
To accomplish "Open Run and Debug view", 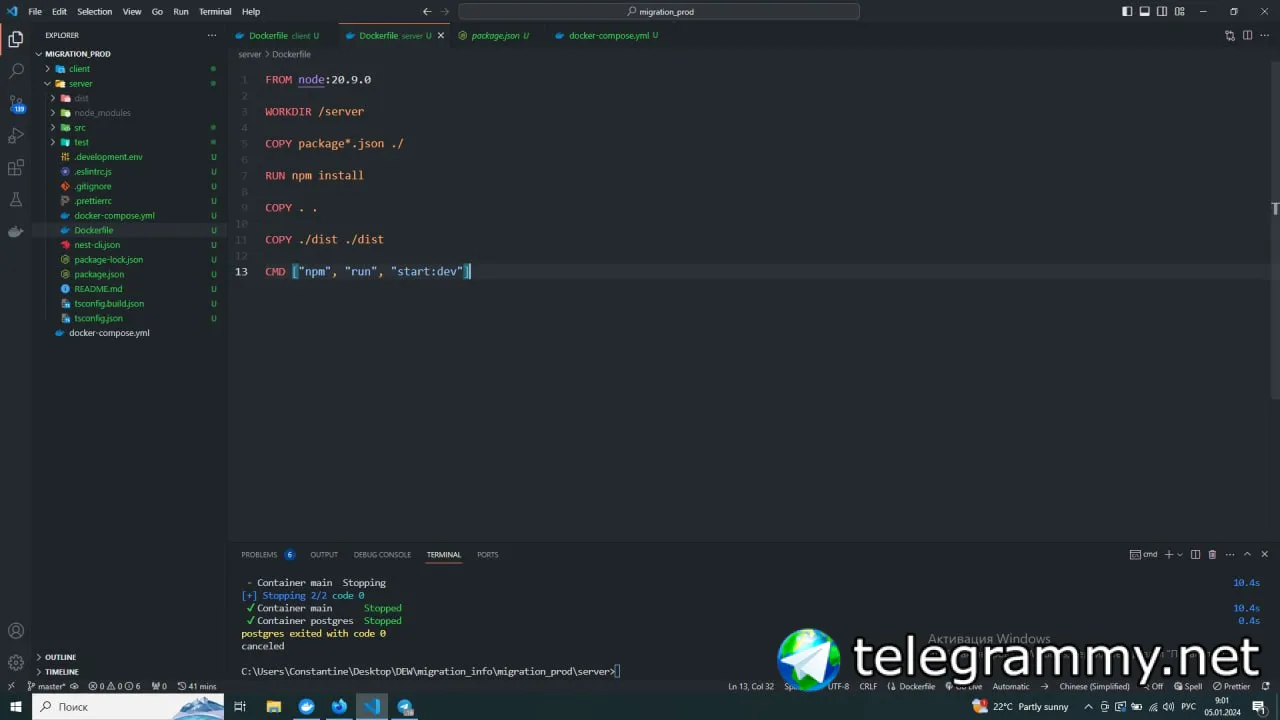I will (x=16, y=136).
